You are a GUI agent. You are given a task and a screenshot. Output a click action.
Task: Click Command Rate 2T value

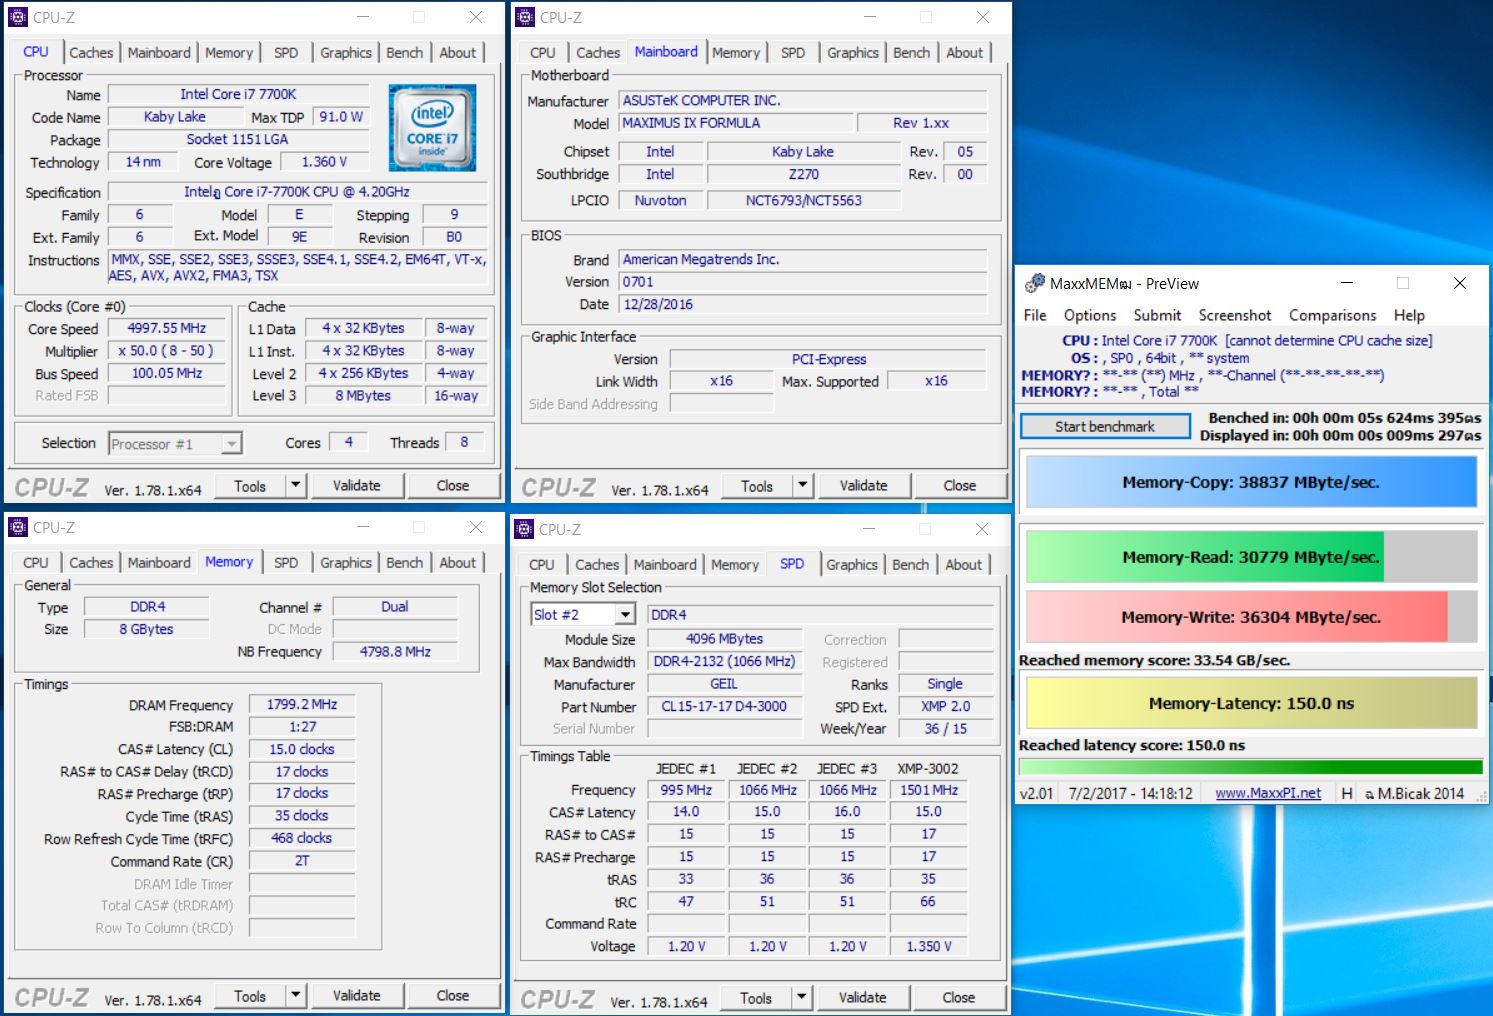click(x=302, y=861)
